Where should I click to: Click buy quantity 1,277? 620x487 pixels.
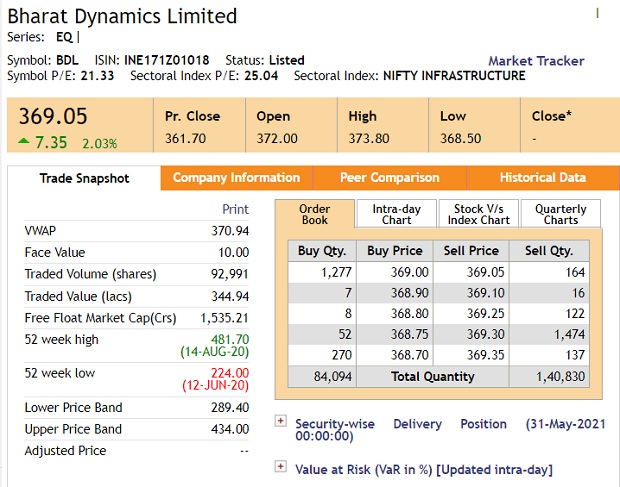pyautogui.click(x=336, y=272)
